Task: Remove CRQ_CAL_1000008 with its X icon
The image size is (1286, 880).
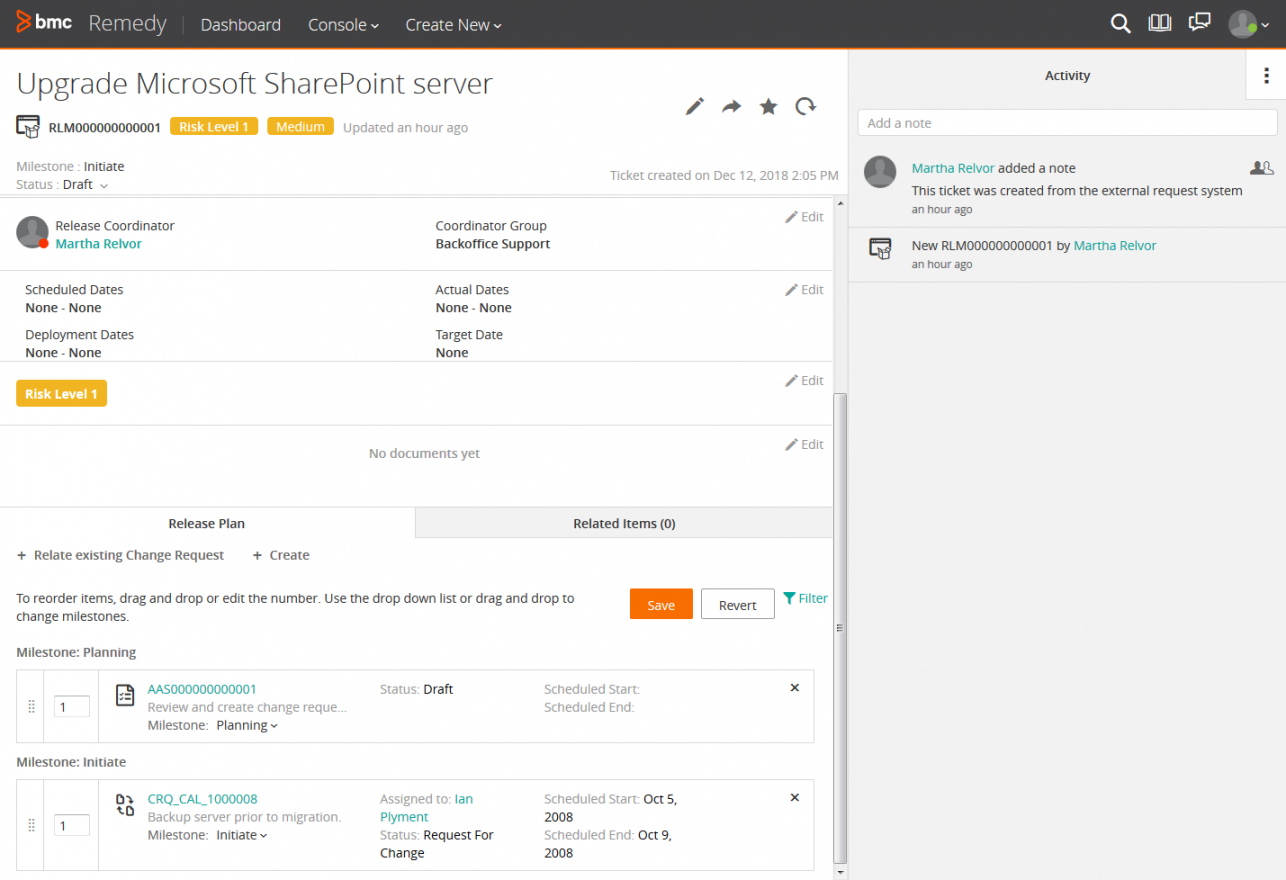Action: point(795,798)
